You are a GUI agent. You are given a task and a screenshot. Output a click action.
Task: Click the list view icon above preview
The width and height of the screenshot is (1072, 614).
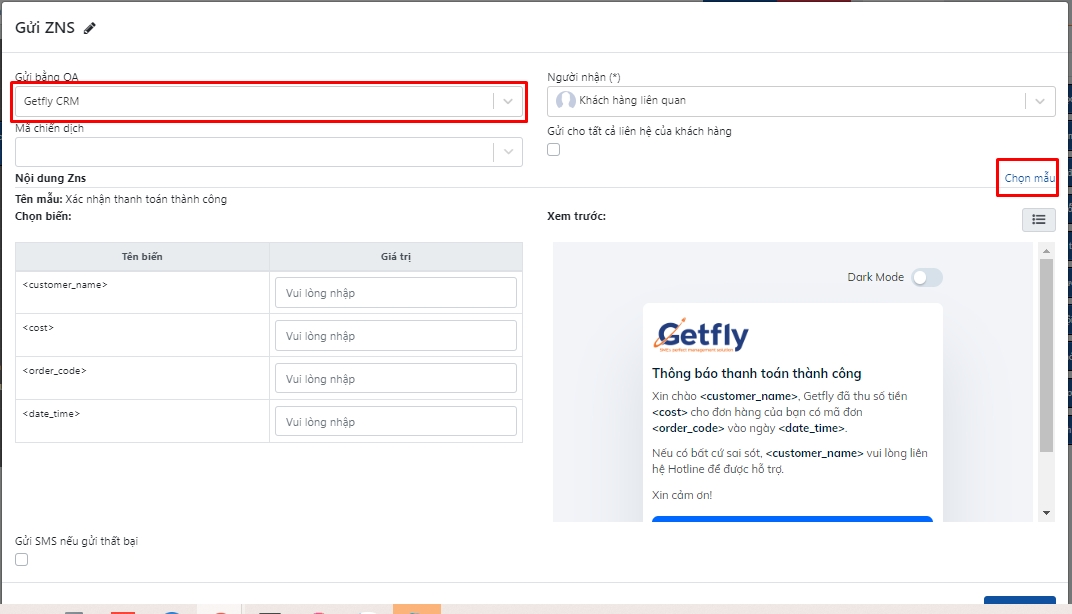pyautogui.click(x=1038, y=220)
